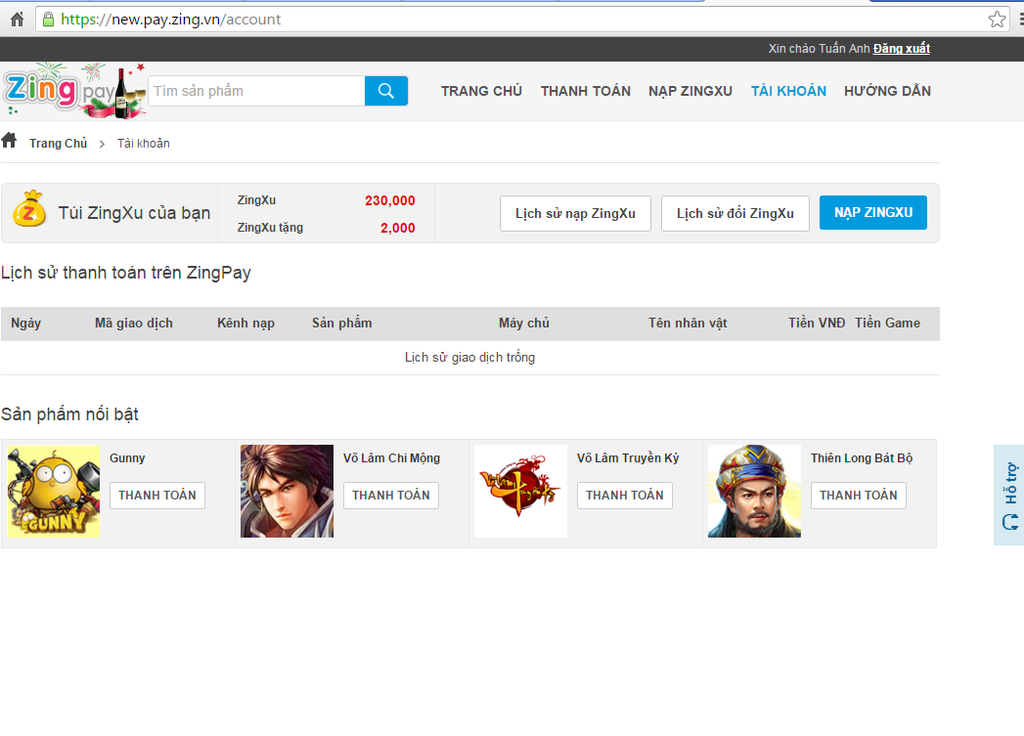Click the Ngày column header
The height and width of the screenshot is (736, 1024).
tap(26, 323)
